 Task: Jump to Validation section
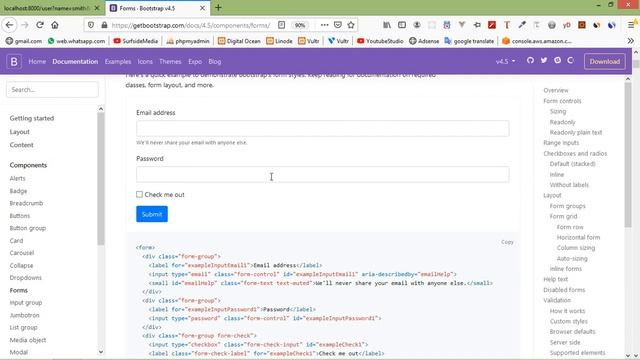pos(557,300)
